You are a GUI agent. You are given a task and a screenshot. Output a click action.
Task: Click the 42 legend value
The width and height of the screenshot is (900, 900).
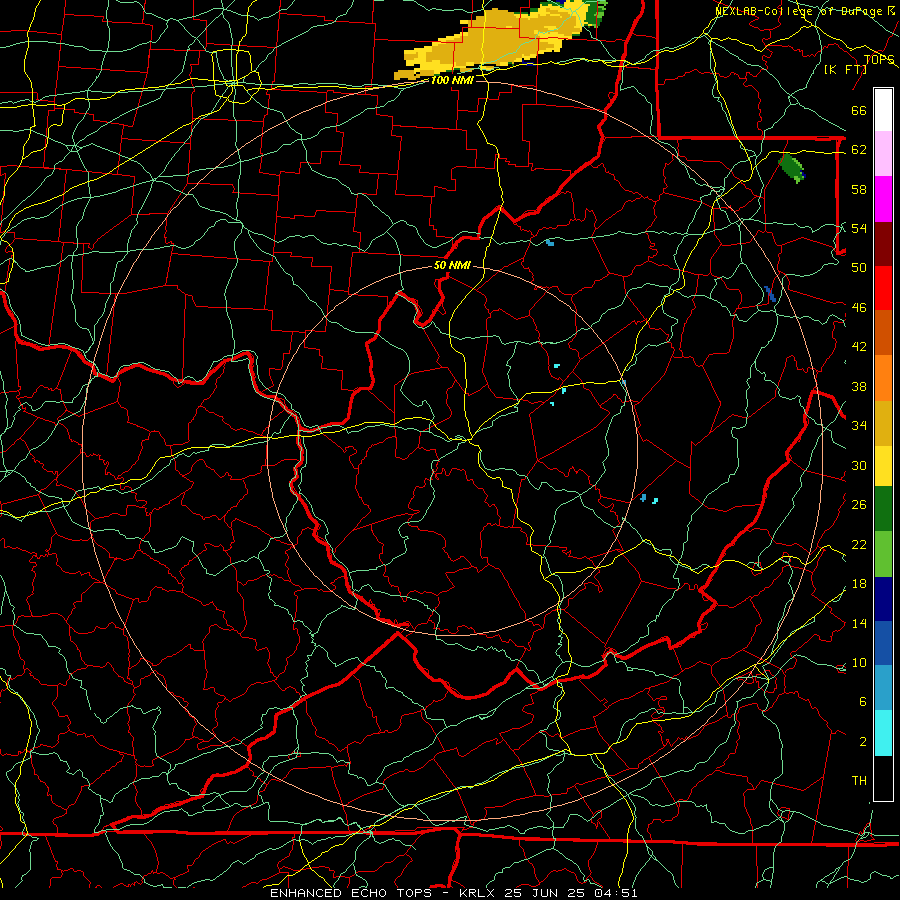point(859,347)
